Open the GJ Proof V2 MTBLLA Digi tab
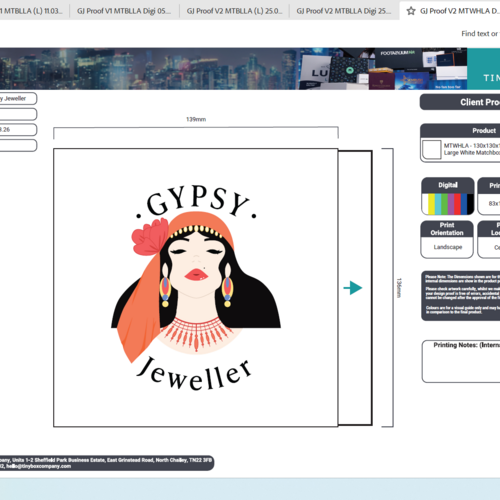 [x=344, y=11]
